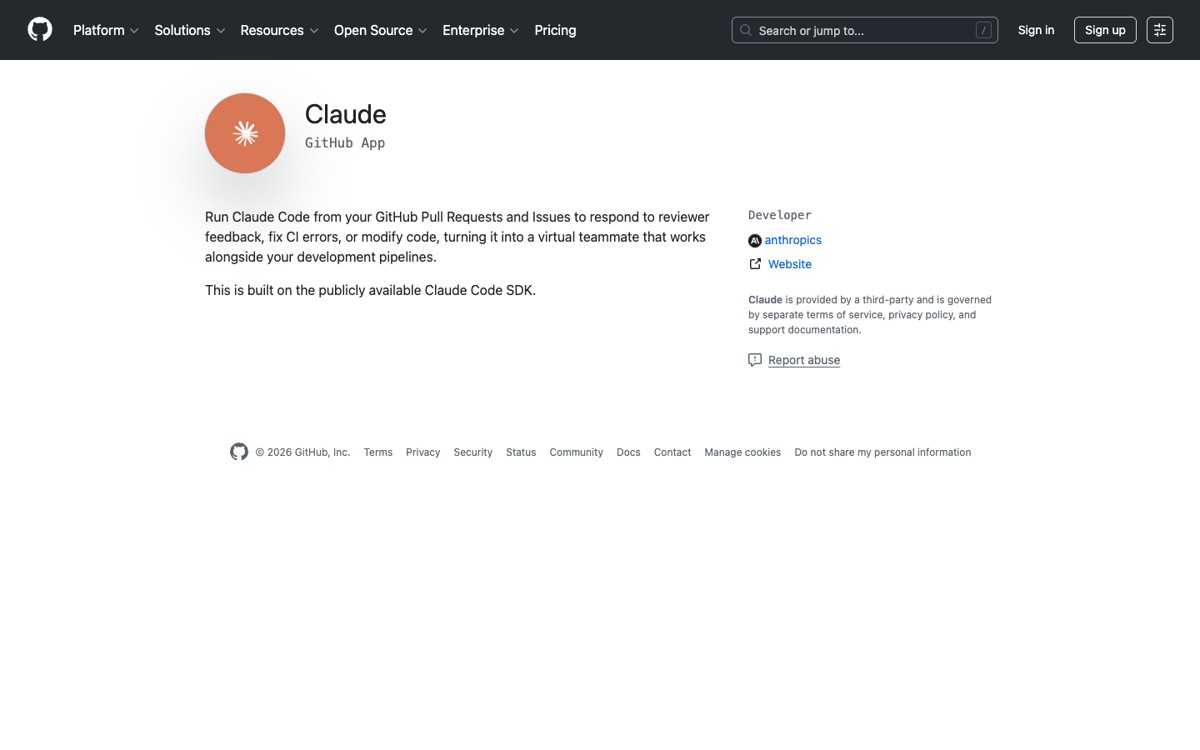1200x750 pixels.
Task: Open the footer Status link
Action: click(521, 452)
